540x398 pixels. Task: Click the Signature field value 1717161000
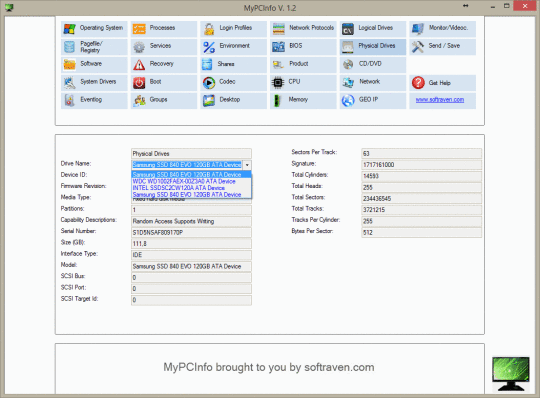pyautogui.click(x=421, y=165)
